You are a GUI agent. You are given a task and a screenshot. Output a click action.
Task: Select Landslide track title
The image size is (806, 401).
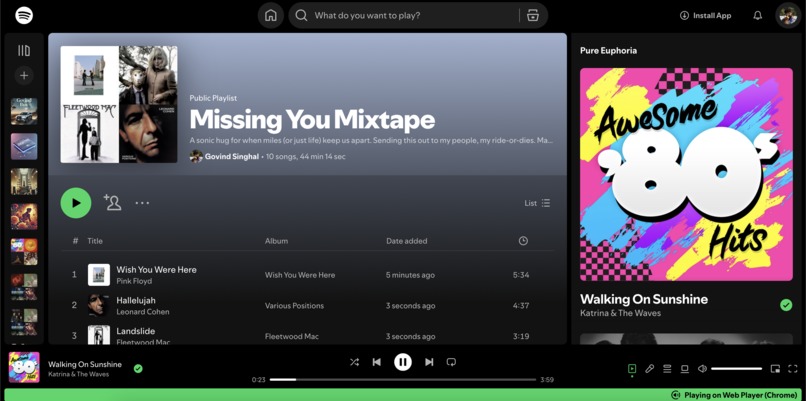(136, 331)
